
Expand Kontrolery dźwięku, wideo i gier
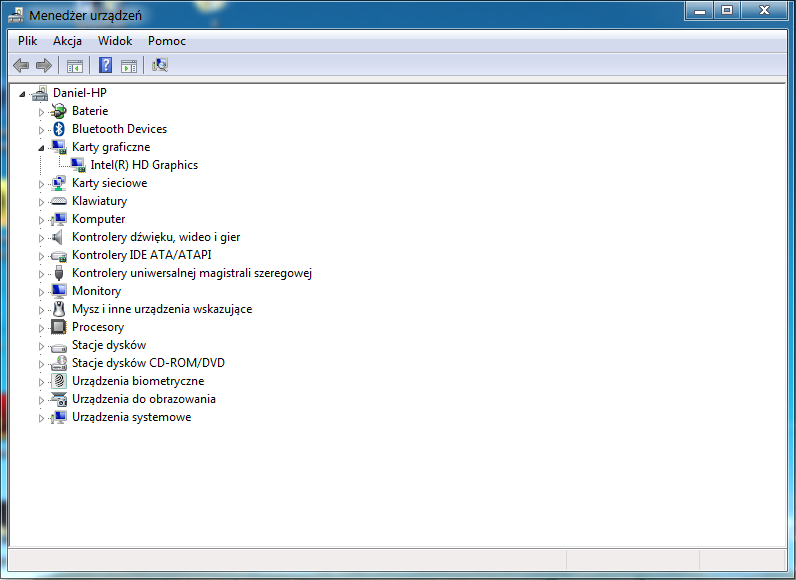click(x=41, y=238)
